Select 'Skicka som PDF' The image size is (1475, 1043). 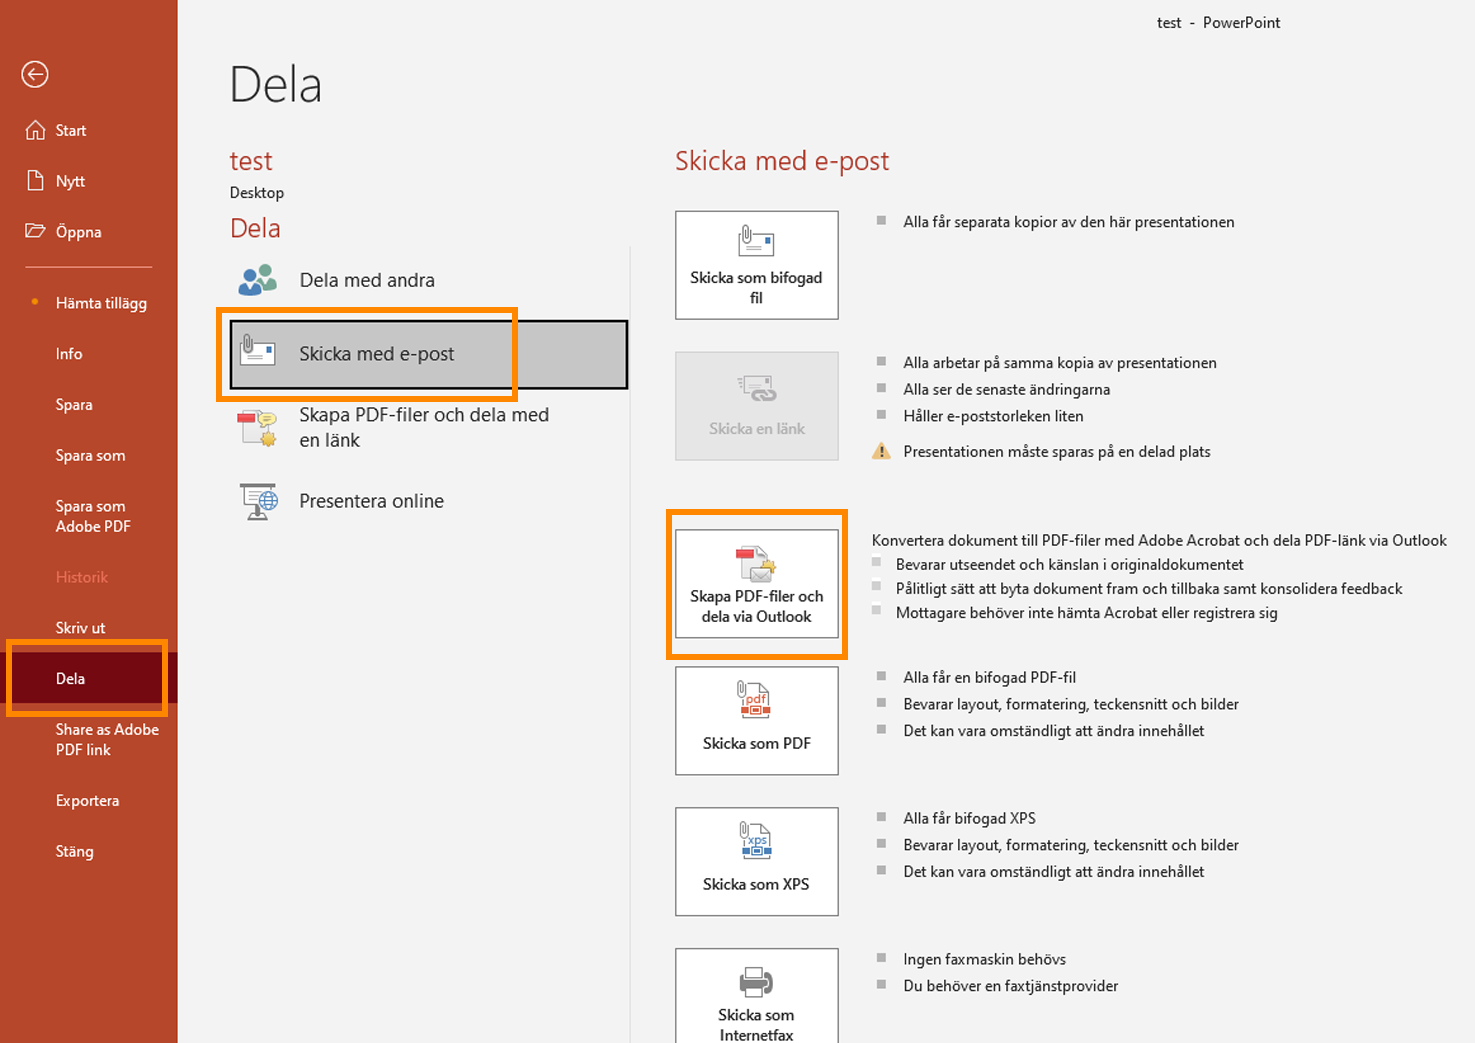click(x=756, y=721)
